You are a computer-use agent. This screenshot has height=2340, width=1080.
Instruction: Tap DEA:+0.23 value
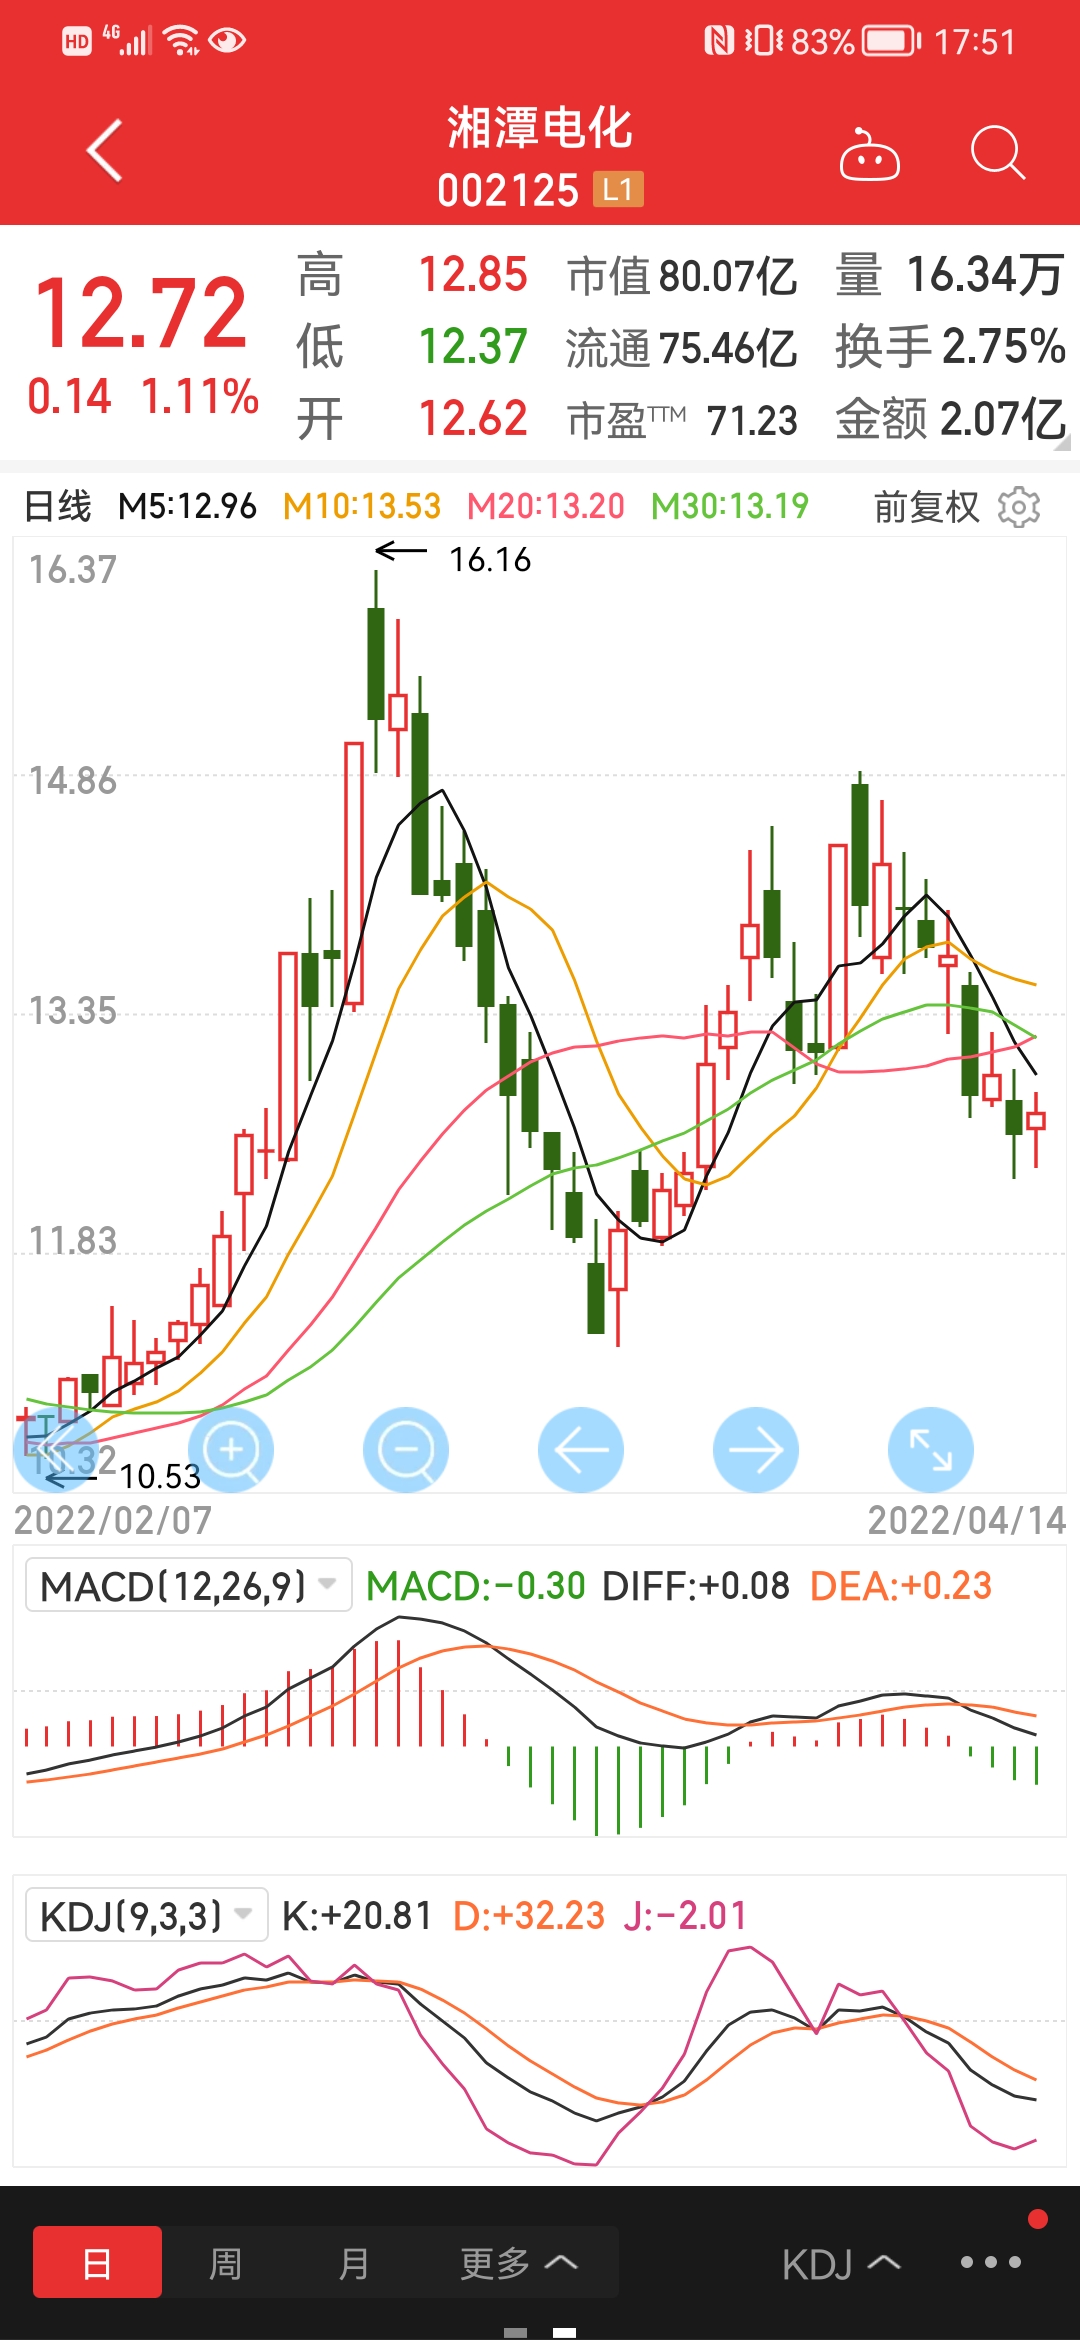click(901, 1585)
